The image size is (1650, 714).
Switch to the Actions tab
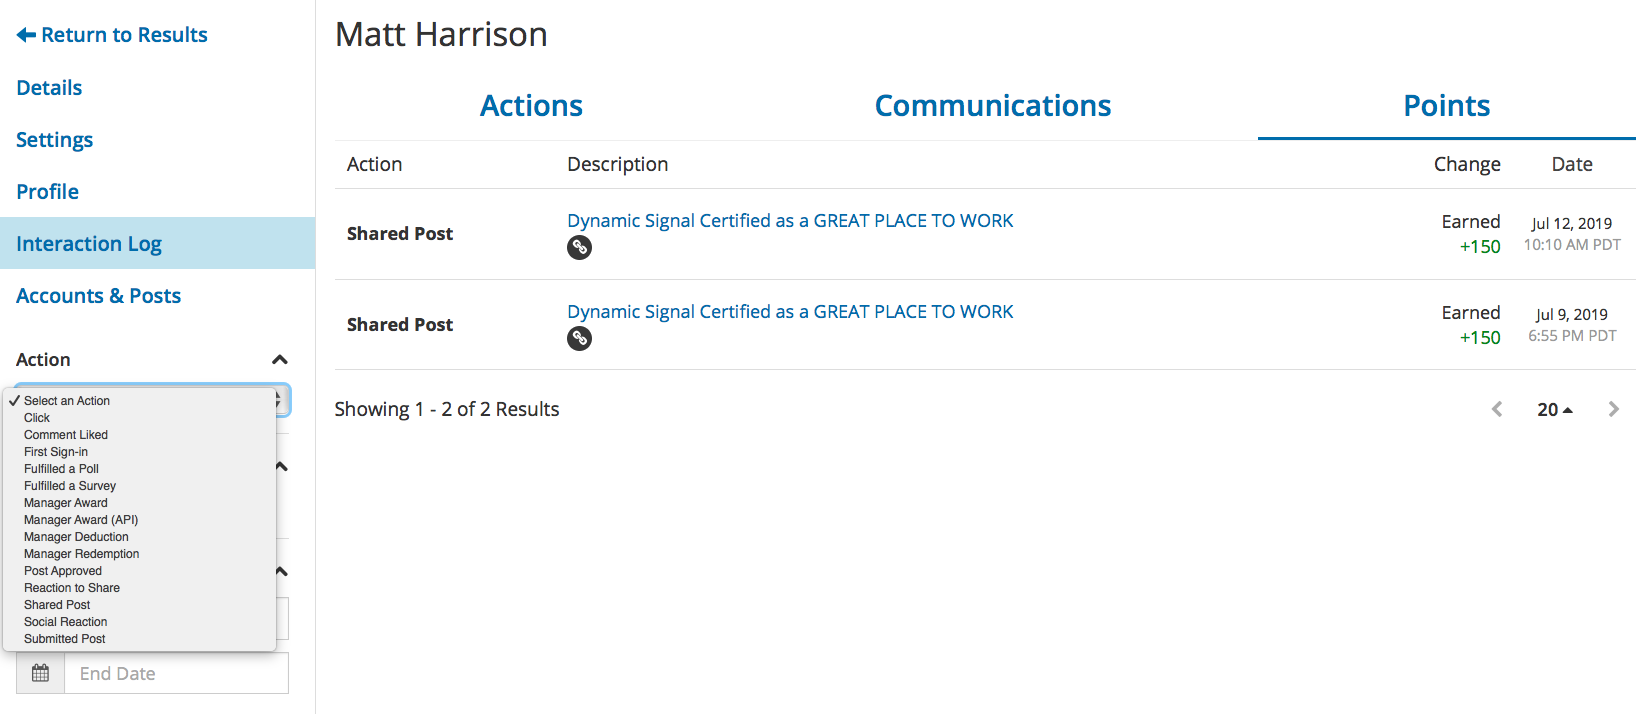531,106
